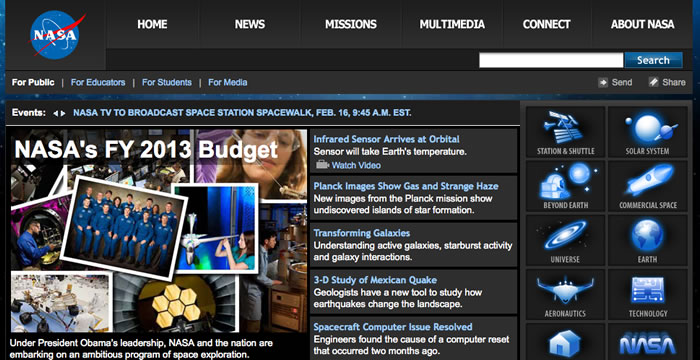700x360 pixels.
Task: Open Infrared Sensor Arrives at Orbital story
Action: click(x=386, y=139)
